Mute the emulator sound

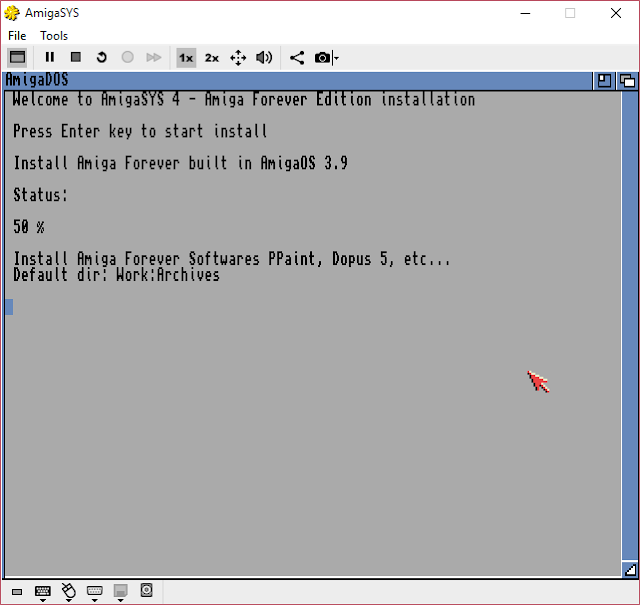[264, 58]
